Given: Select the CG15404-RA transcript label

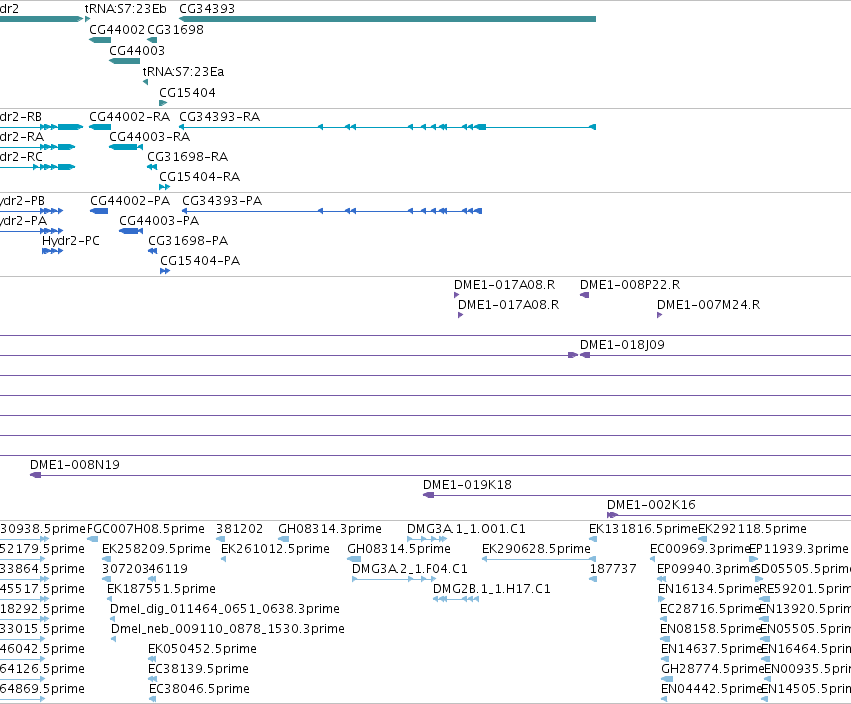Looking at the screenshot, I should (200, 177).
